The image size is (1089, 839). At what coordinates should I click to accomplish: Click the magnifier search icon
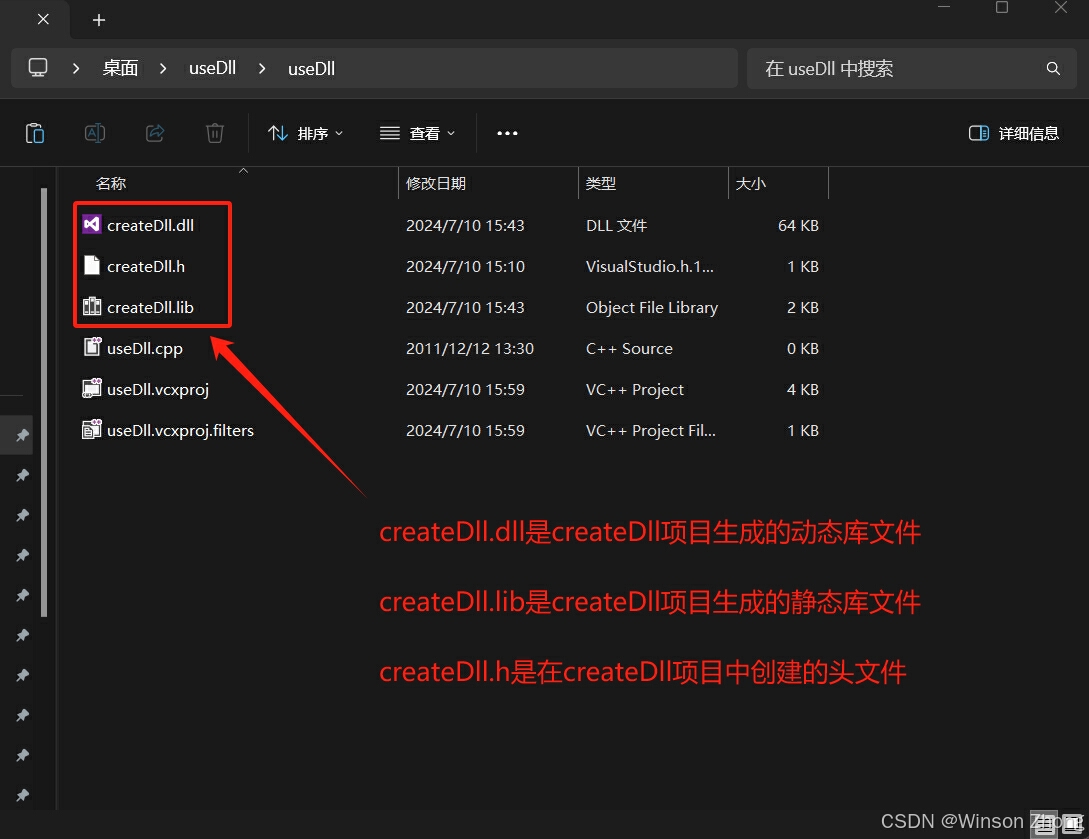pyautogui.click(x=1053, y=68)
